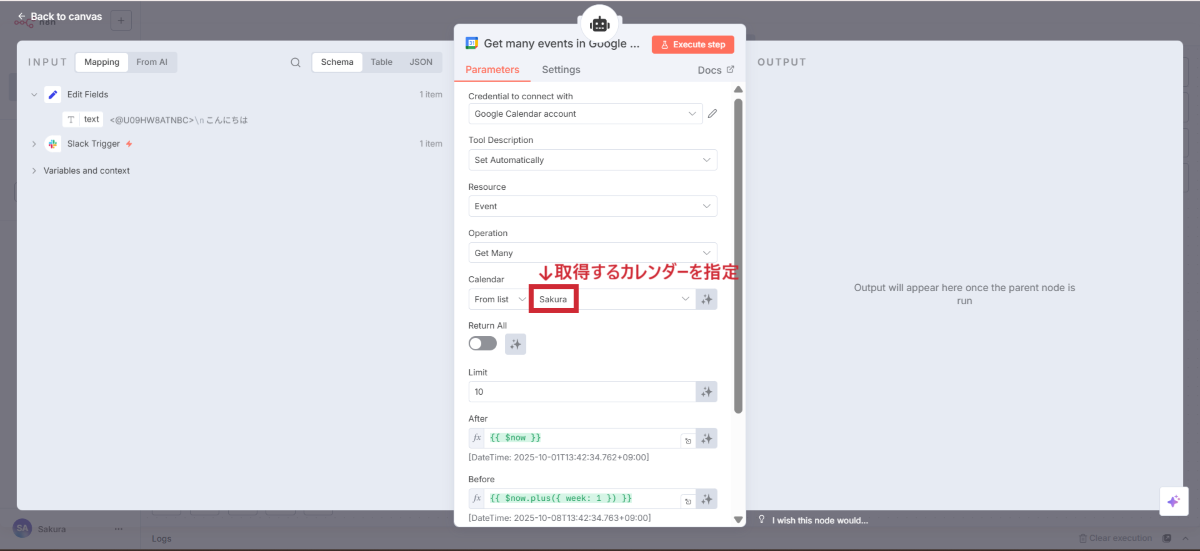
Task: Click AI sparkle button beside Return All
Action: point(515,344)
